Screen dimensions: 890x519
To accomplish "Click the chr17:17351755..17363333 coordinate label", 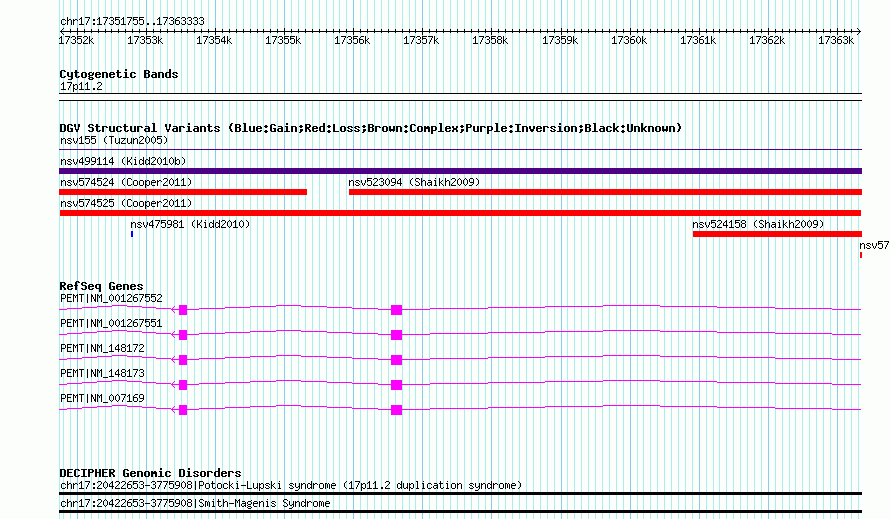I will click(x=132, y=22).
